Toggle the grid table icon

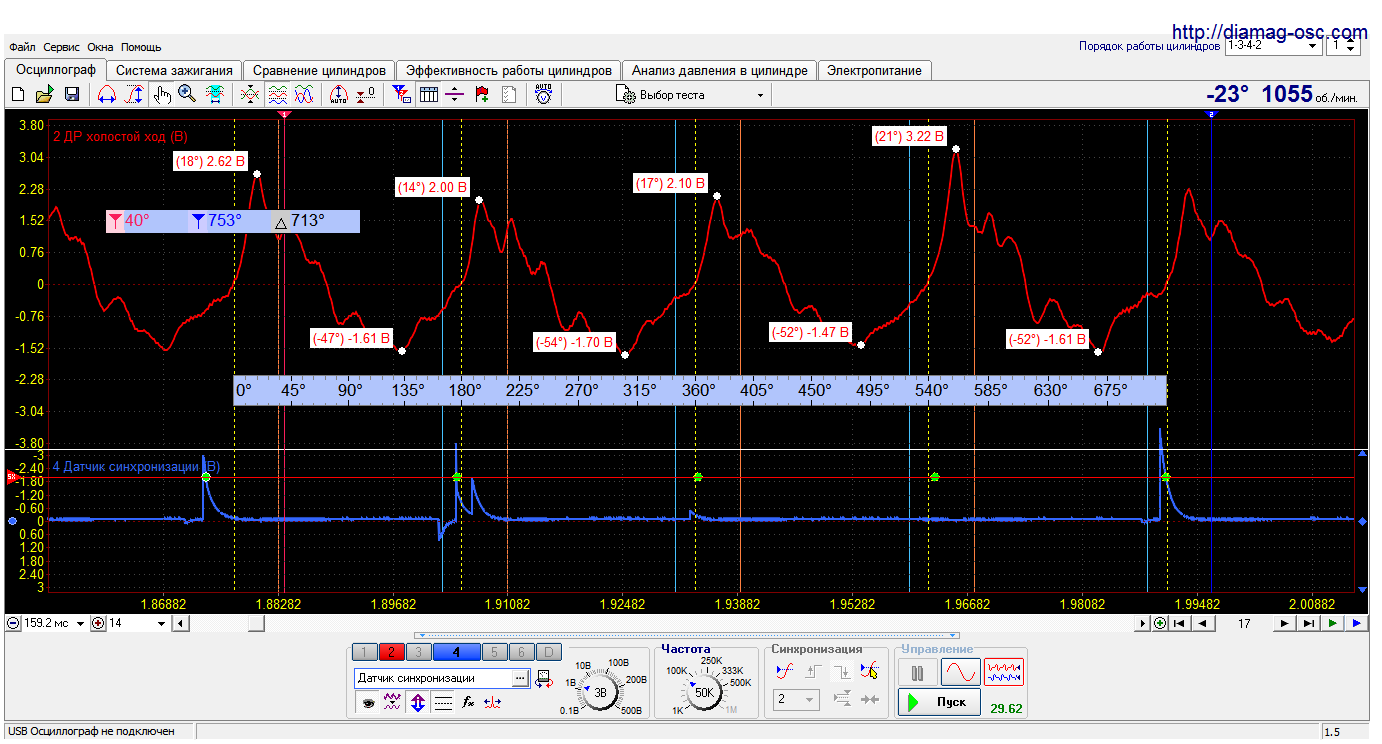click(x=428, y=95)
